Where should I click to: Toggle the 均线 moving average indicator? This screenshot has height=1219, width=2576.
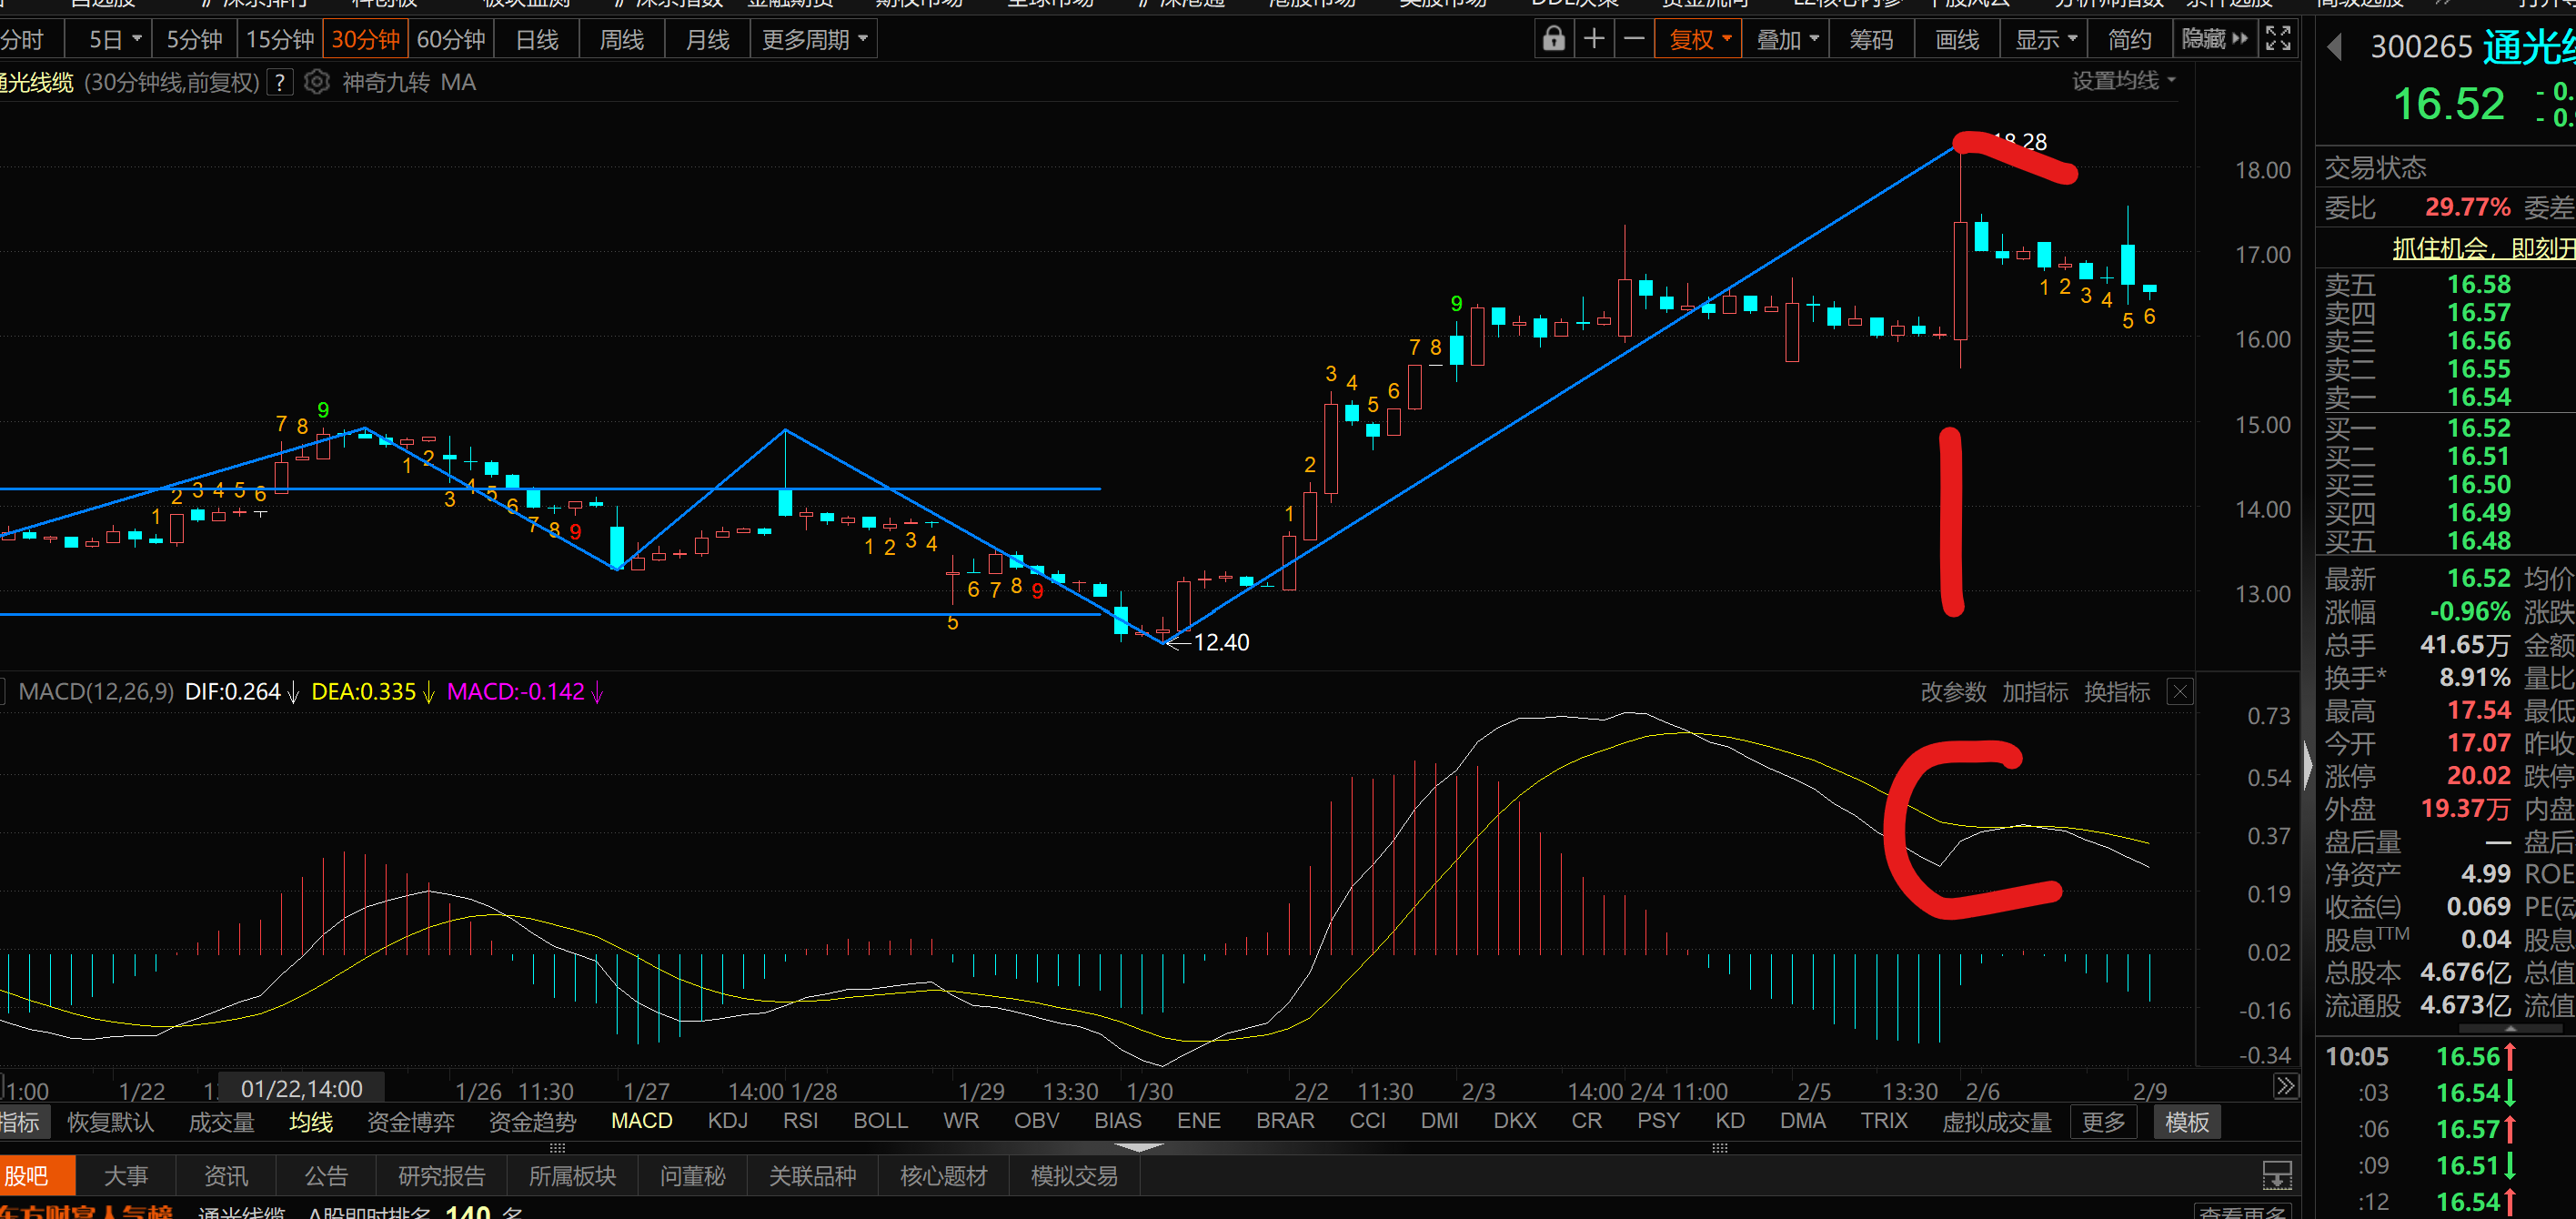[x=310, y=1122]
